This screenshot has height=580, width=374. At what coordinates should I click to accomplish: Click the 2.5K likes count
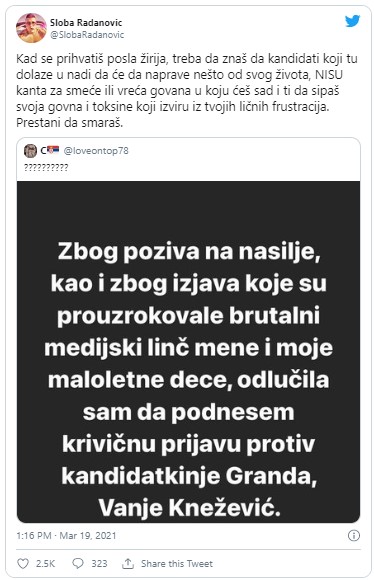[x=46, y=564]
